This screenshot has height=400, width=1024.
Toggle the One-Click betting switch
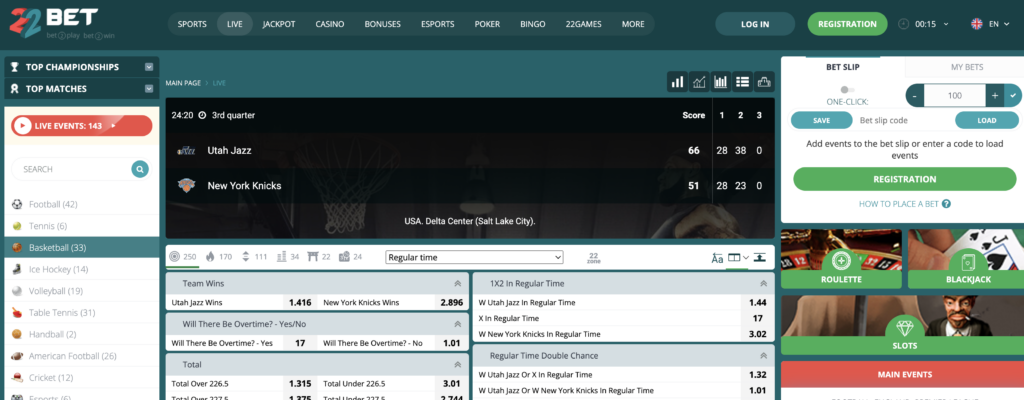click(847, 90)
